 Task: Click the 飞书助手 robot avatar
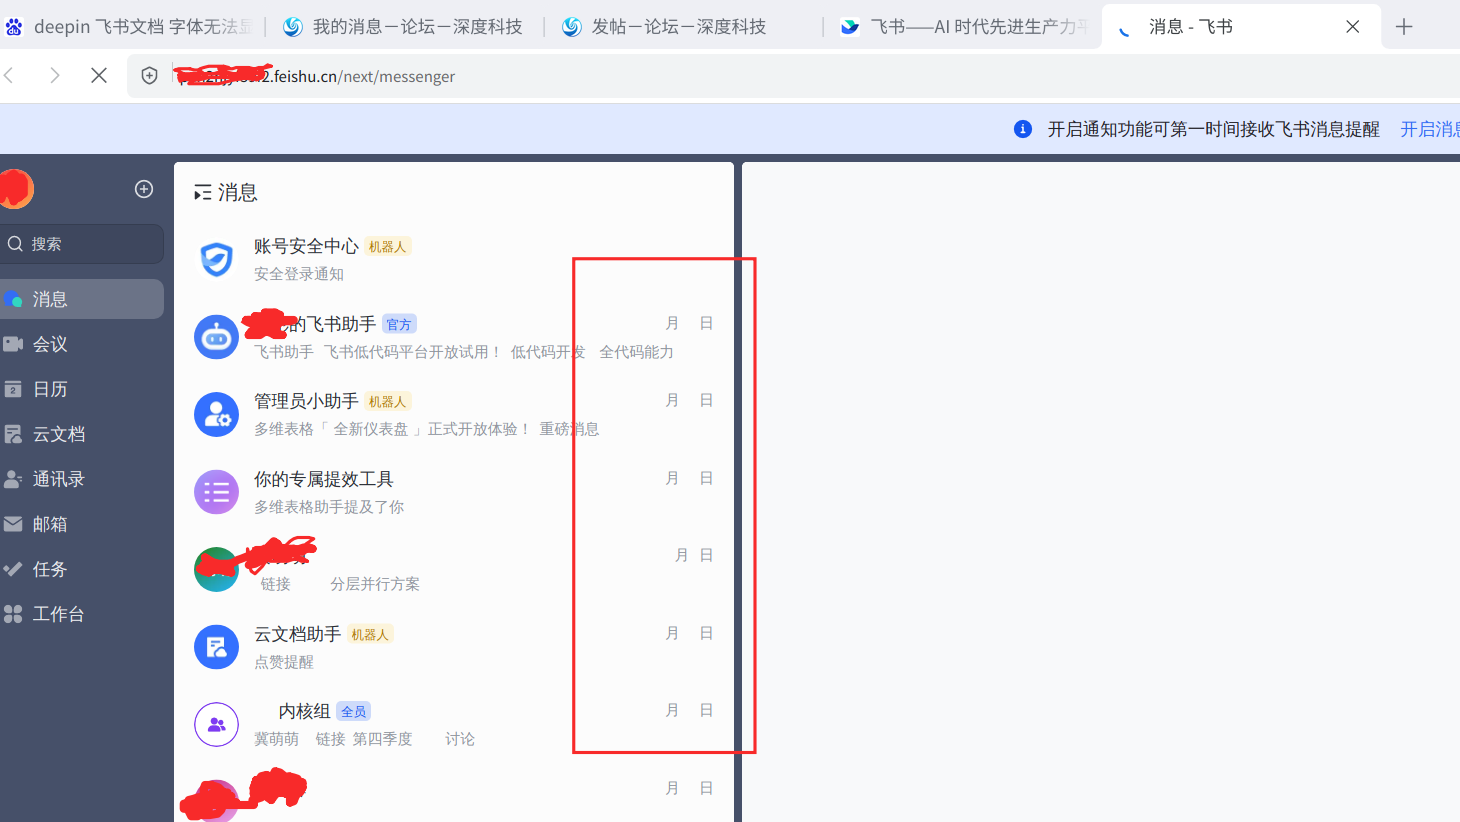[x=216, y=337]
